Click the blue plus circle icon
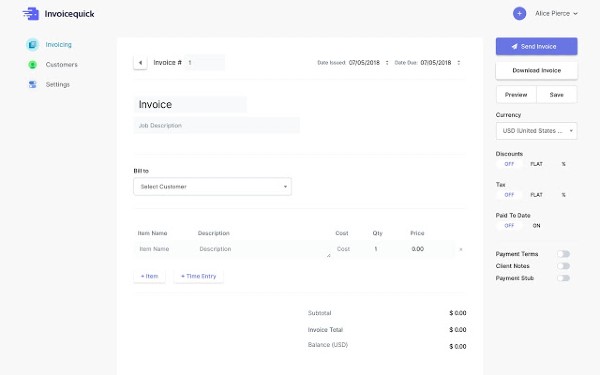This screenshot has height=375, width=600. coord(519,14)
